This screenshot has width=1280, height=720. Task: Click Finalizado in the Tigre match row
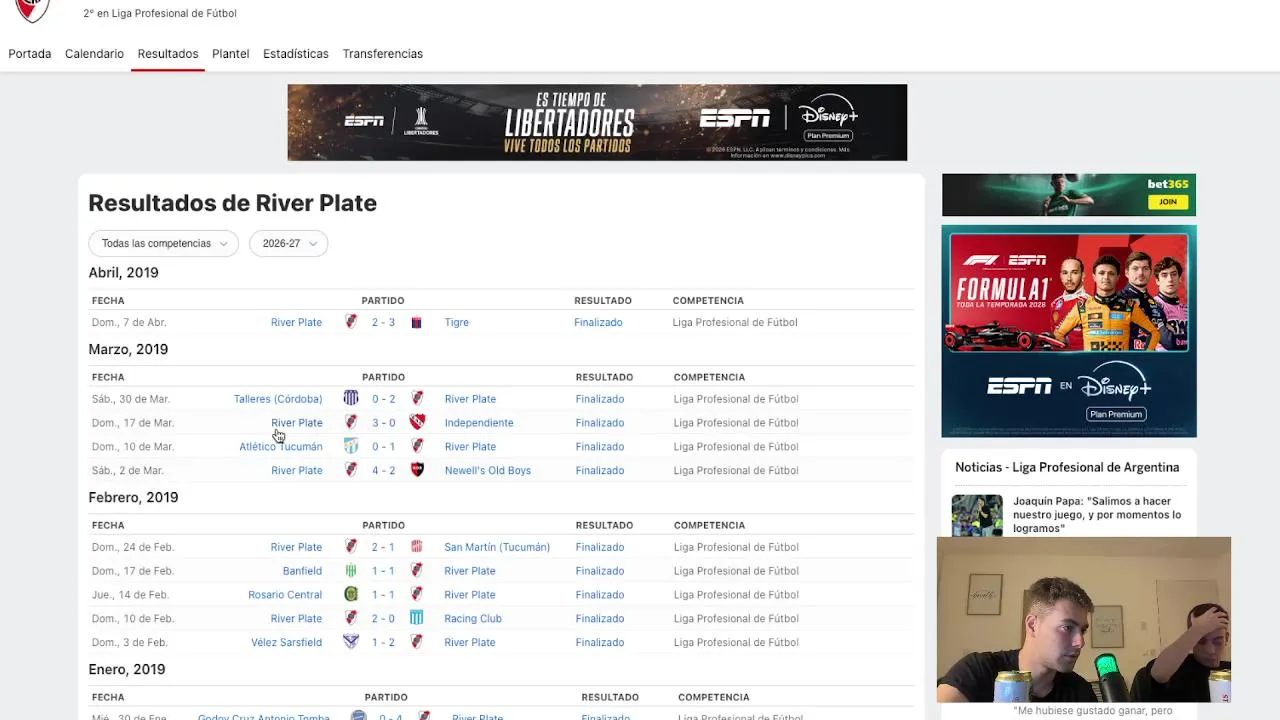click(x=598, y=322)
